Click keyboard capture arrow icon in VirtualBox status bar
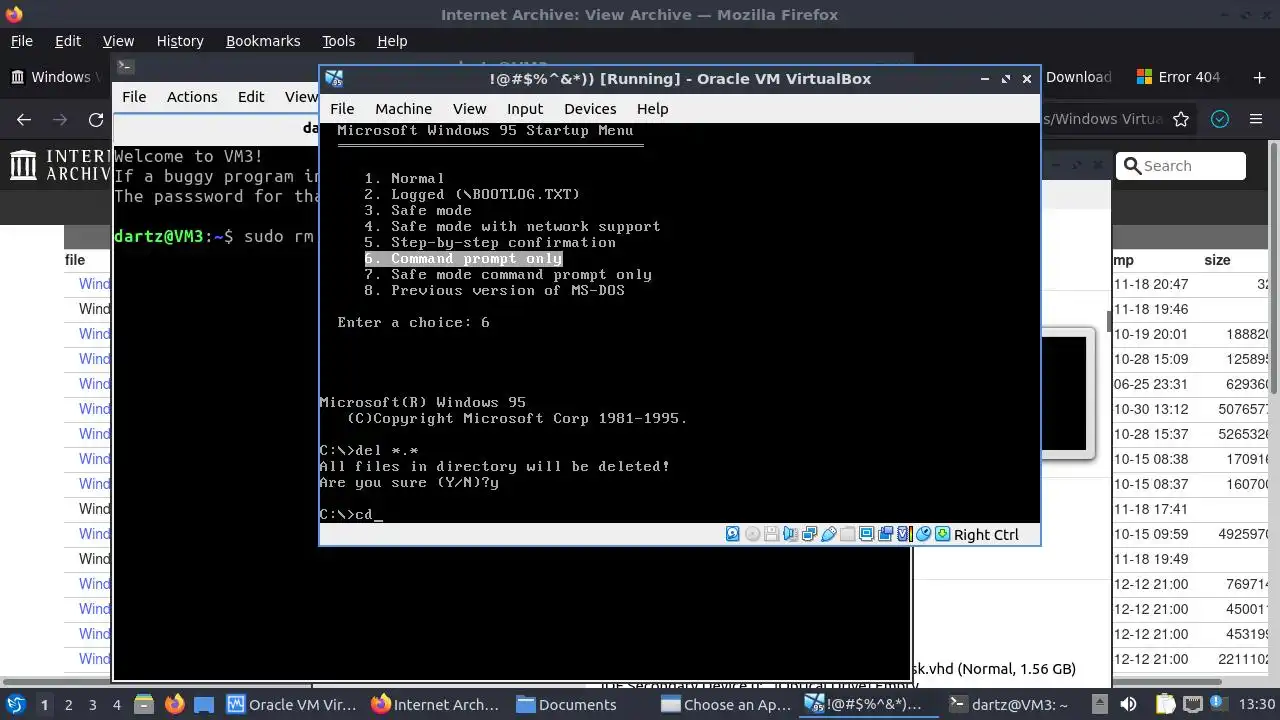 942,534
